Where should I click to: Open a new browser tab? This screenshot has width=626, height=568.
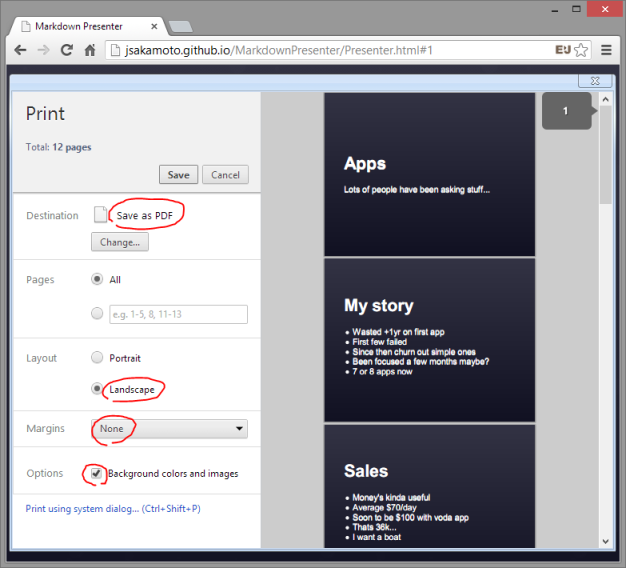coord(181,25)
